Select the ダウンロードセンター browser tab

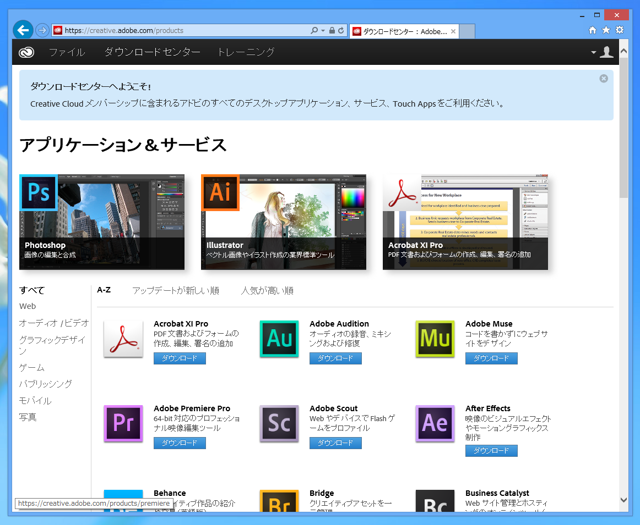tap(404, 31)
